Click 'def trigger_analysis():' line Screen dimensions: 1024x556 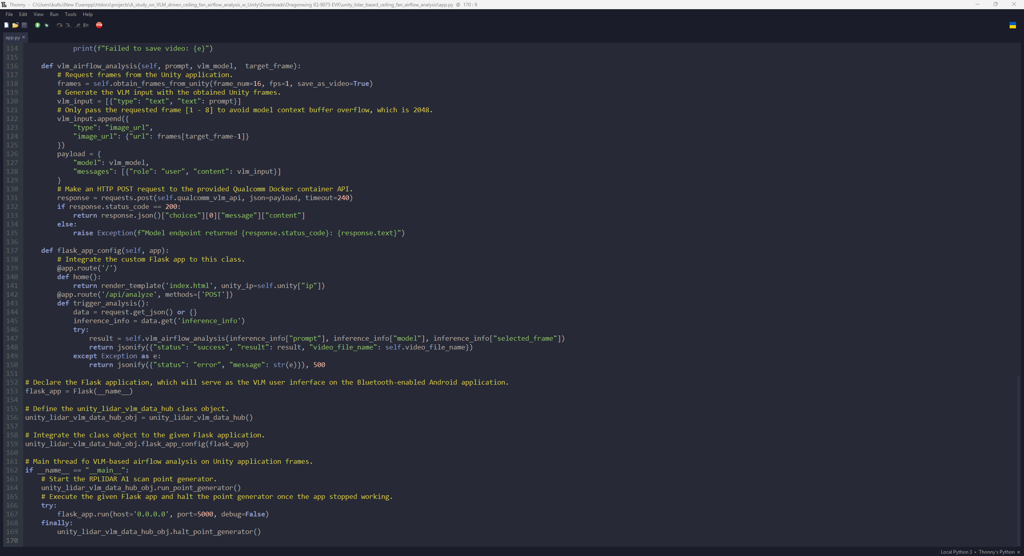[x=103, y=304]
